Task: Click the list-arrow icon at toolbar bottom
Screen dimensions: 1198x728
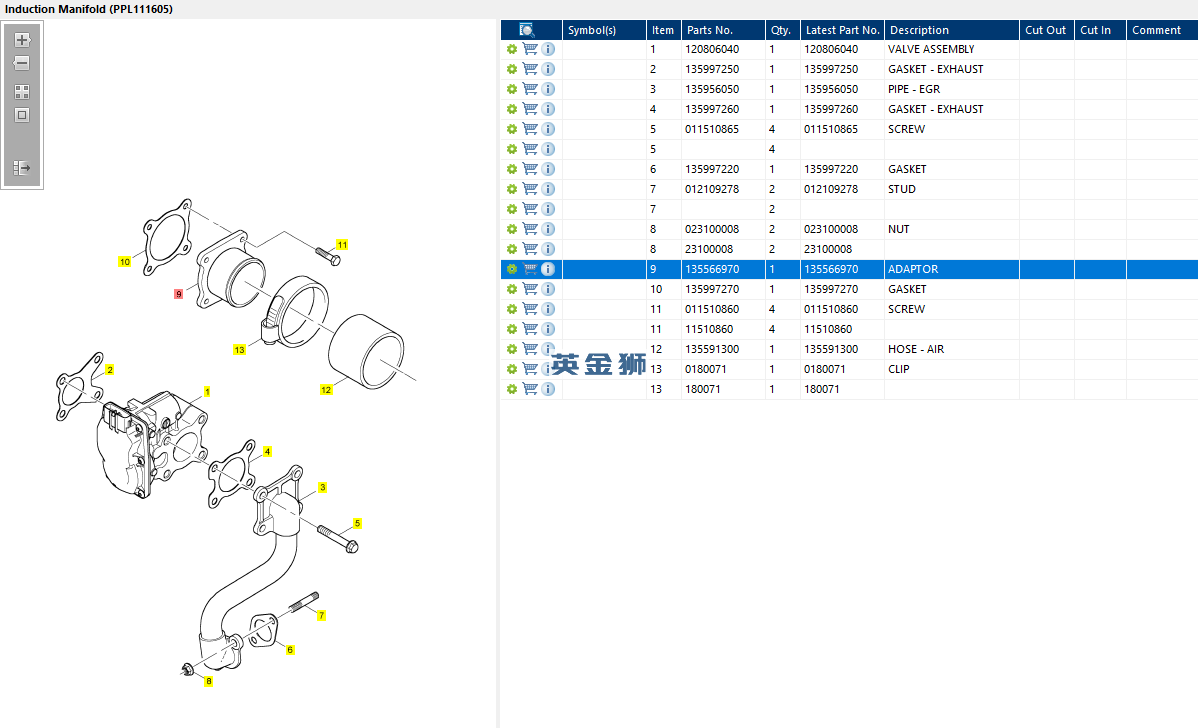Action: [x=22, y=167]
